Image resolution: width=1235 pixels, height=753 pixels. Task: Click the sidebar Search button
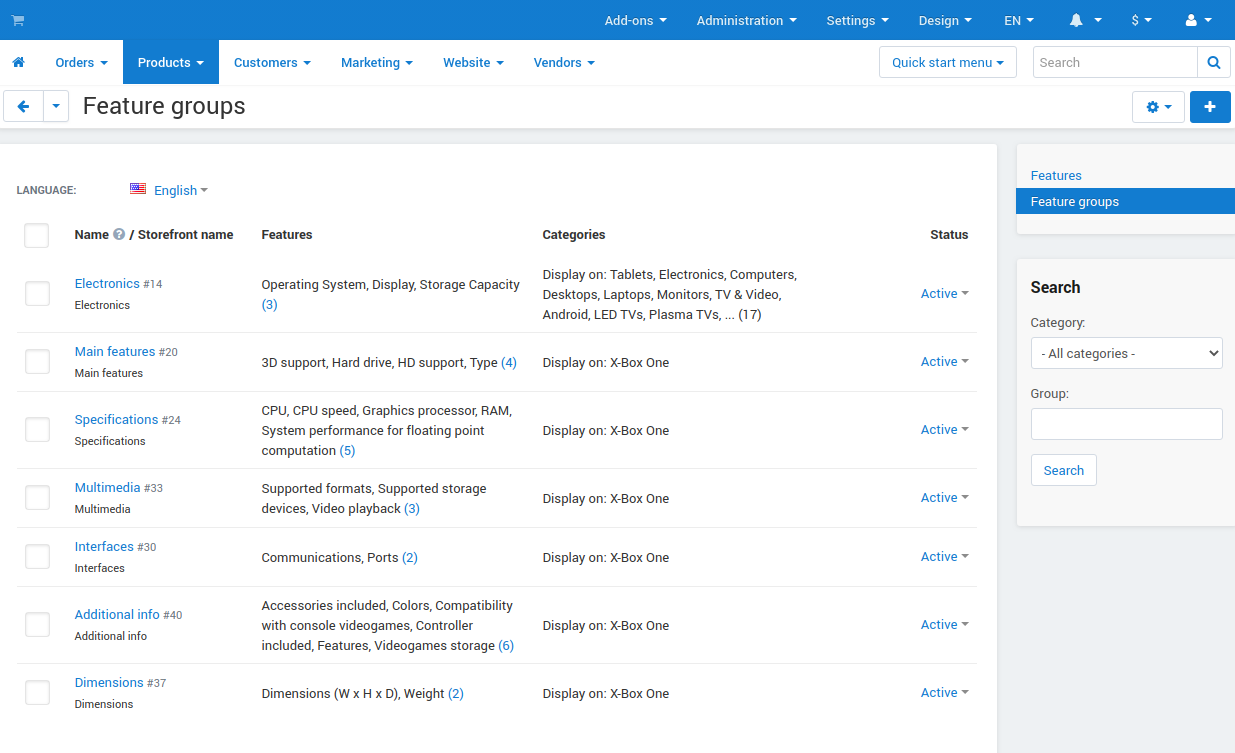click(1063, 470)
